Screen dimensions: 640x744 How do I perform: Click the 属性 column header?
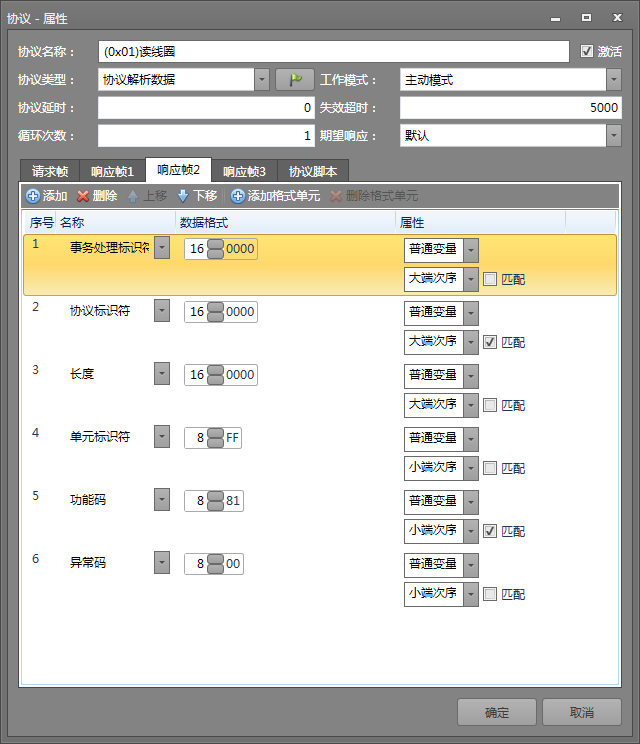pyautogui.click(x=481, y=223)
